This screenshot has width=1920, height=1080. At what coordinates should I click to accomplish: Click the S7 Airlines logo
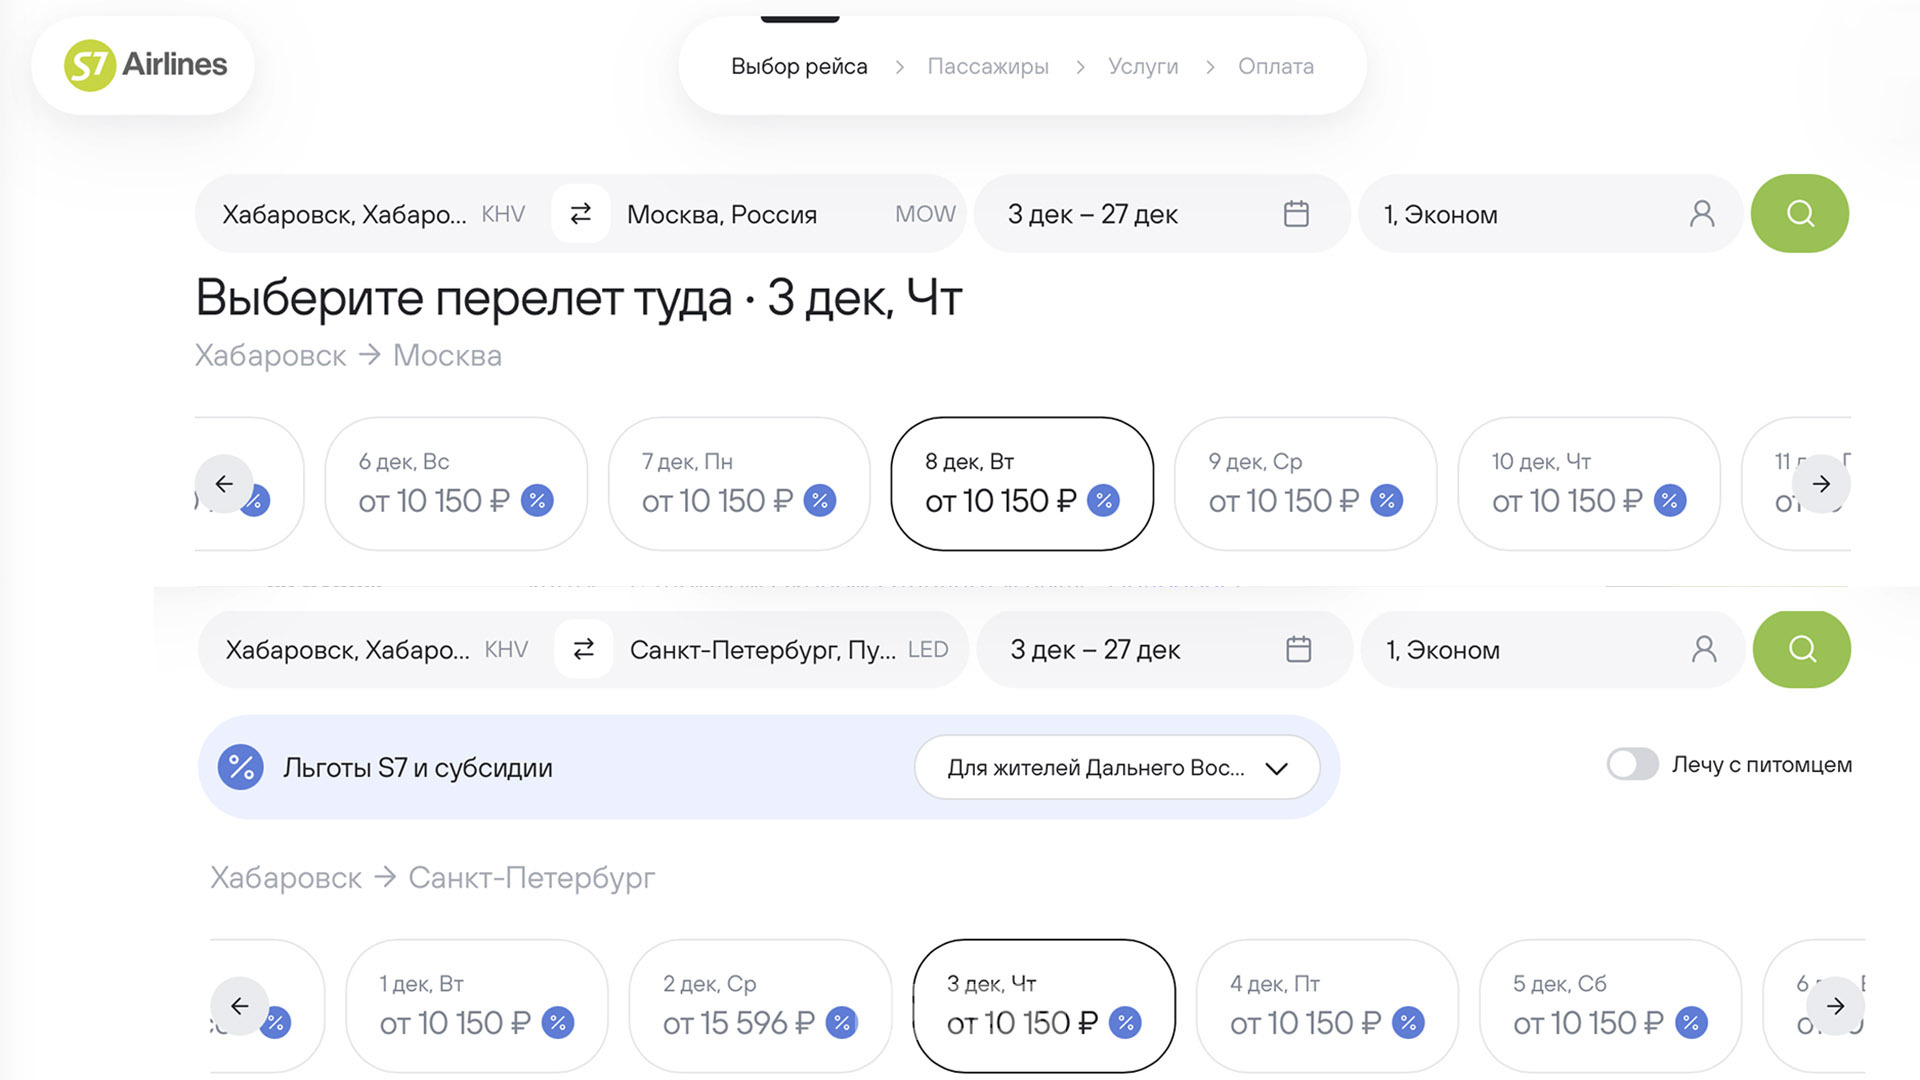[146, 65]
